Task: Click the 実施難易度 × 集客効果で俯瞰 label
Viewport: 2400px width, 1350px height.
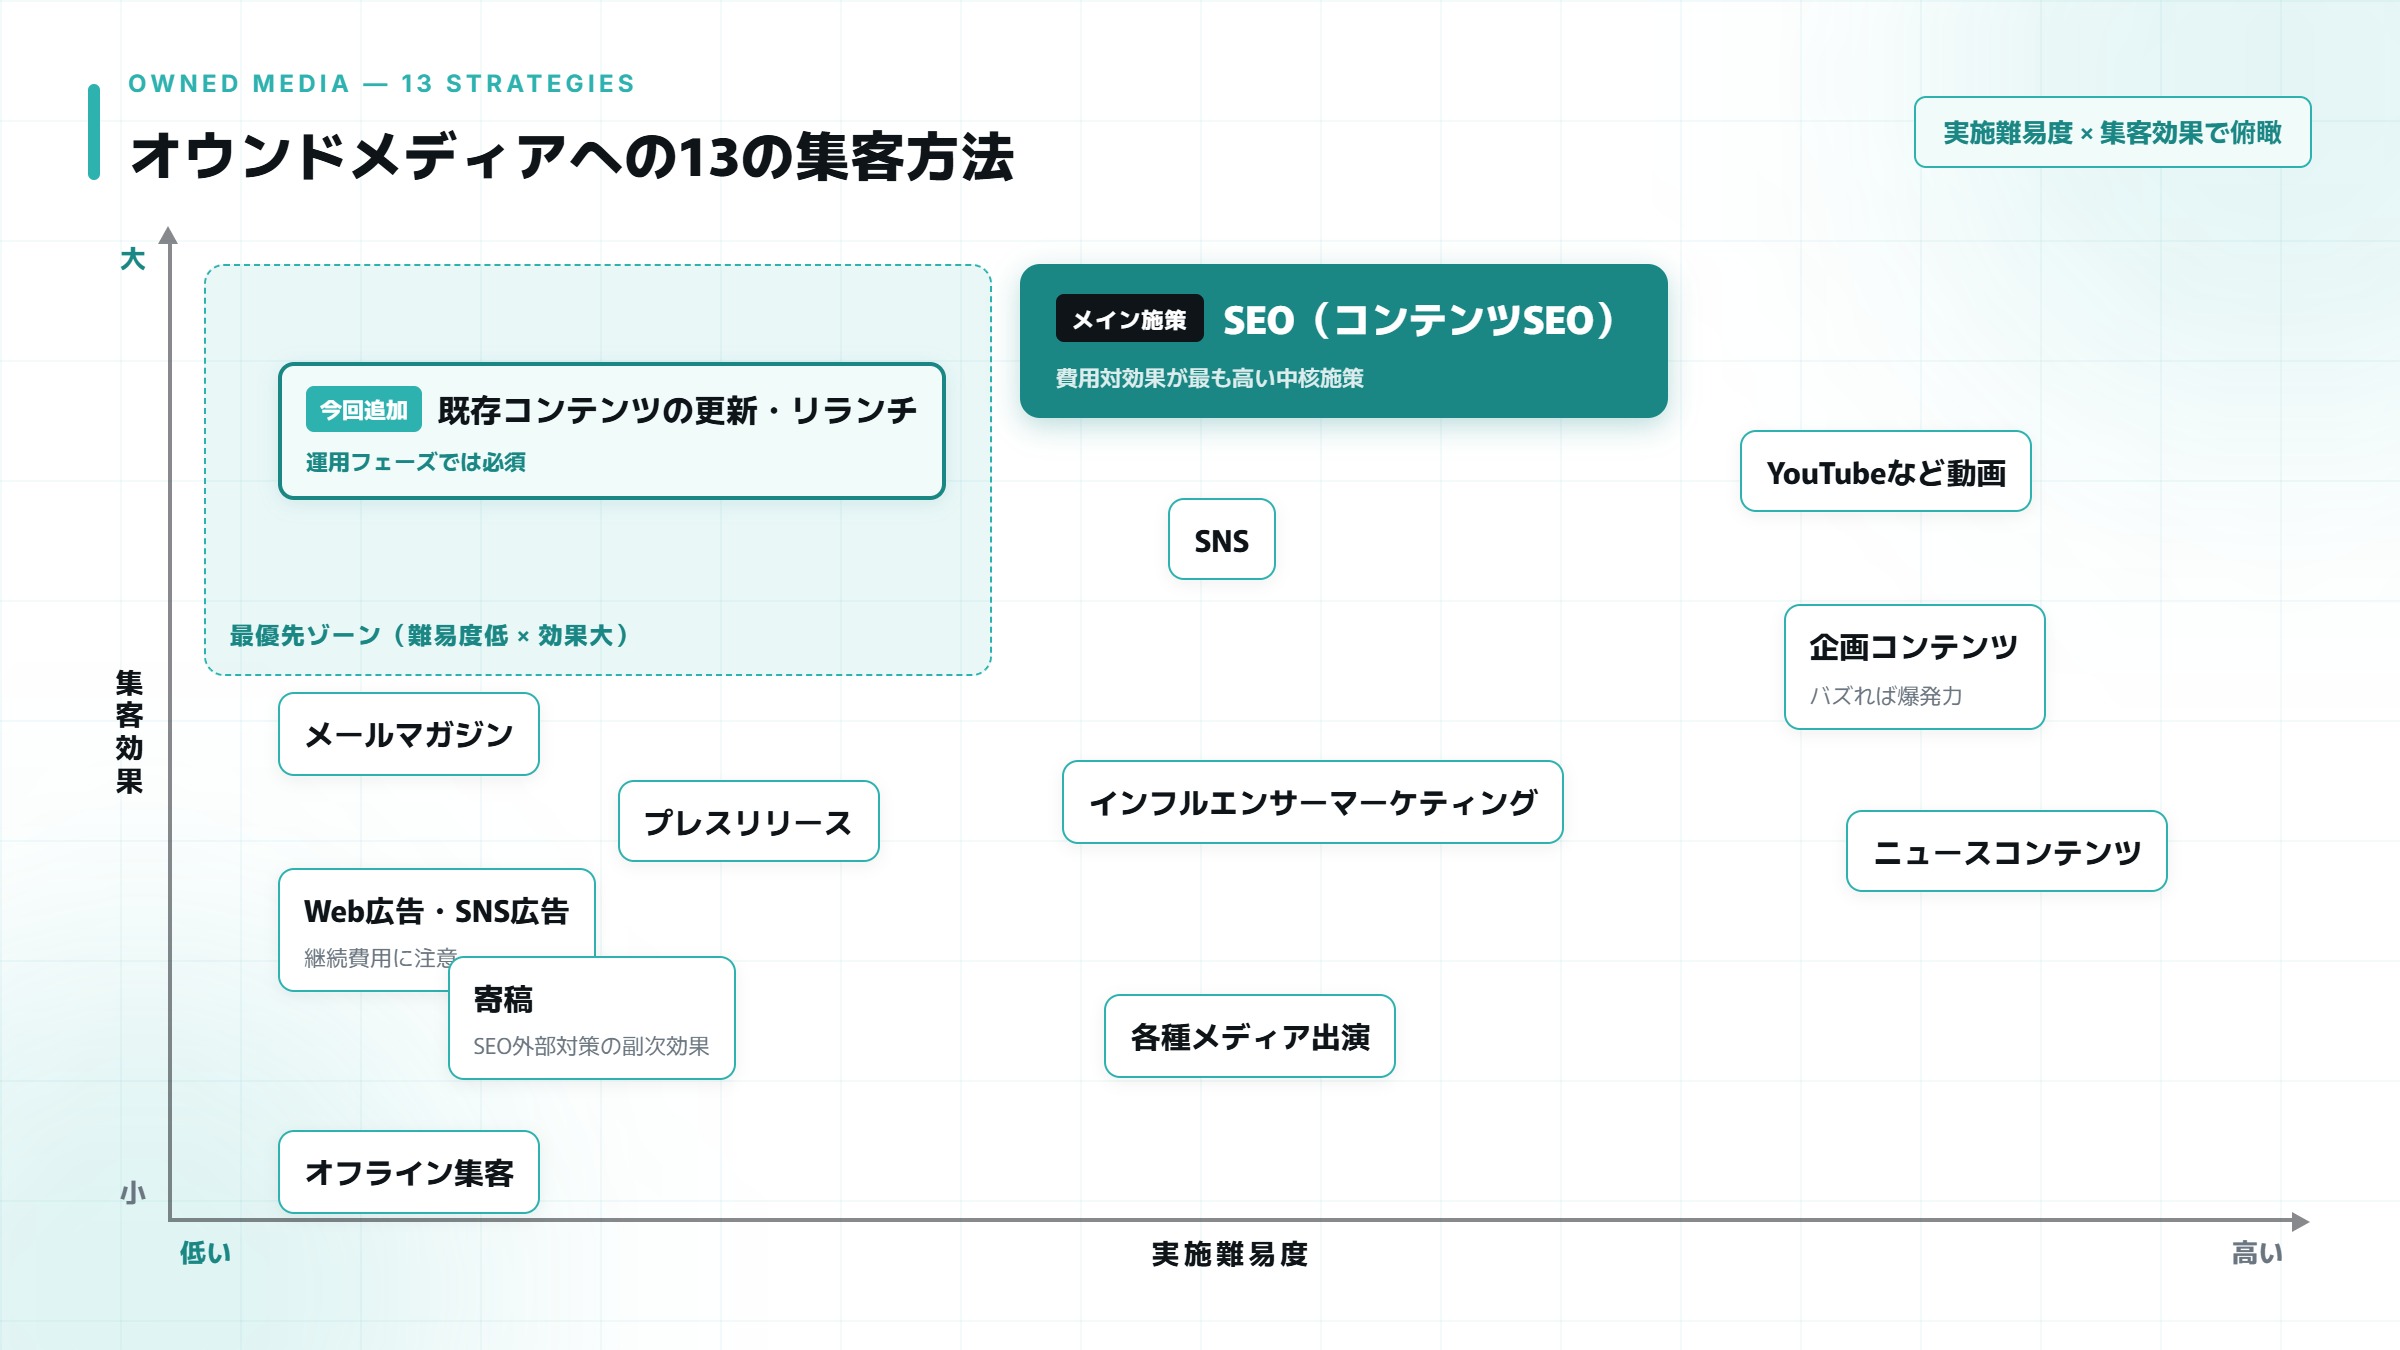Action: pos(2112,132)
